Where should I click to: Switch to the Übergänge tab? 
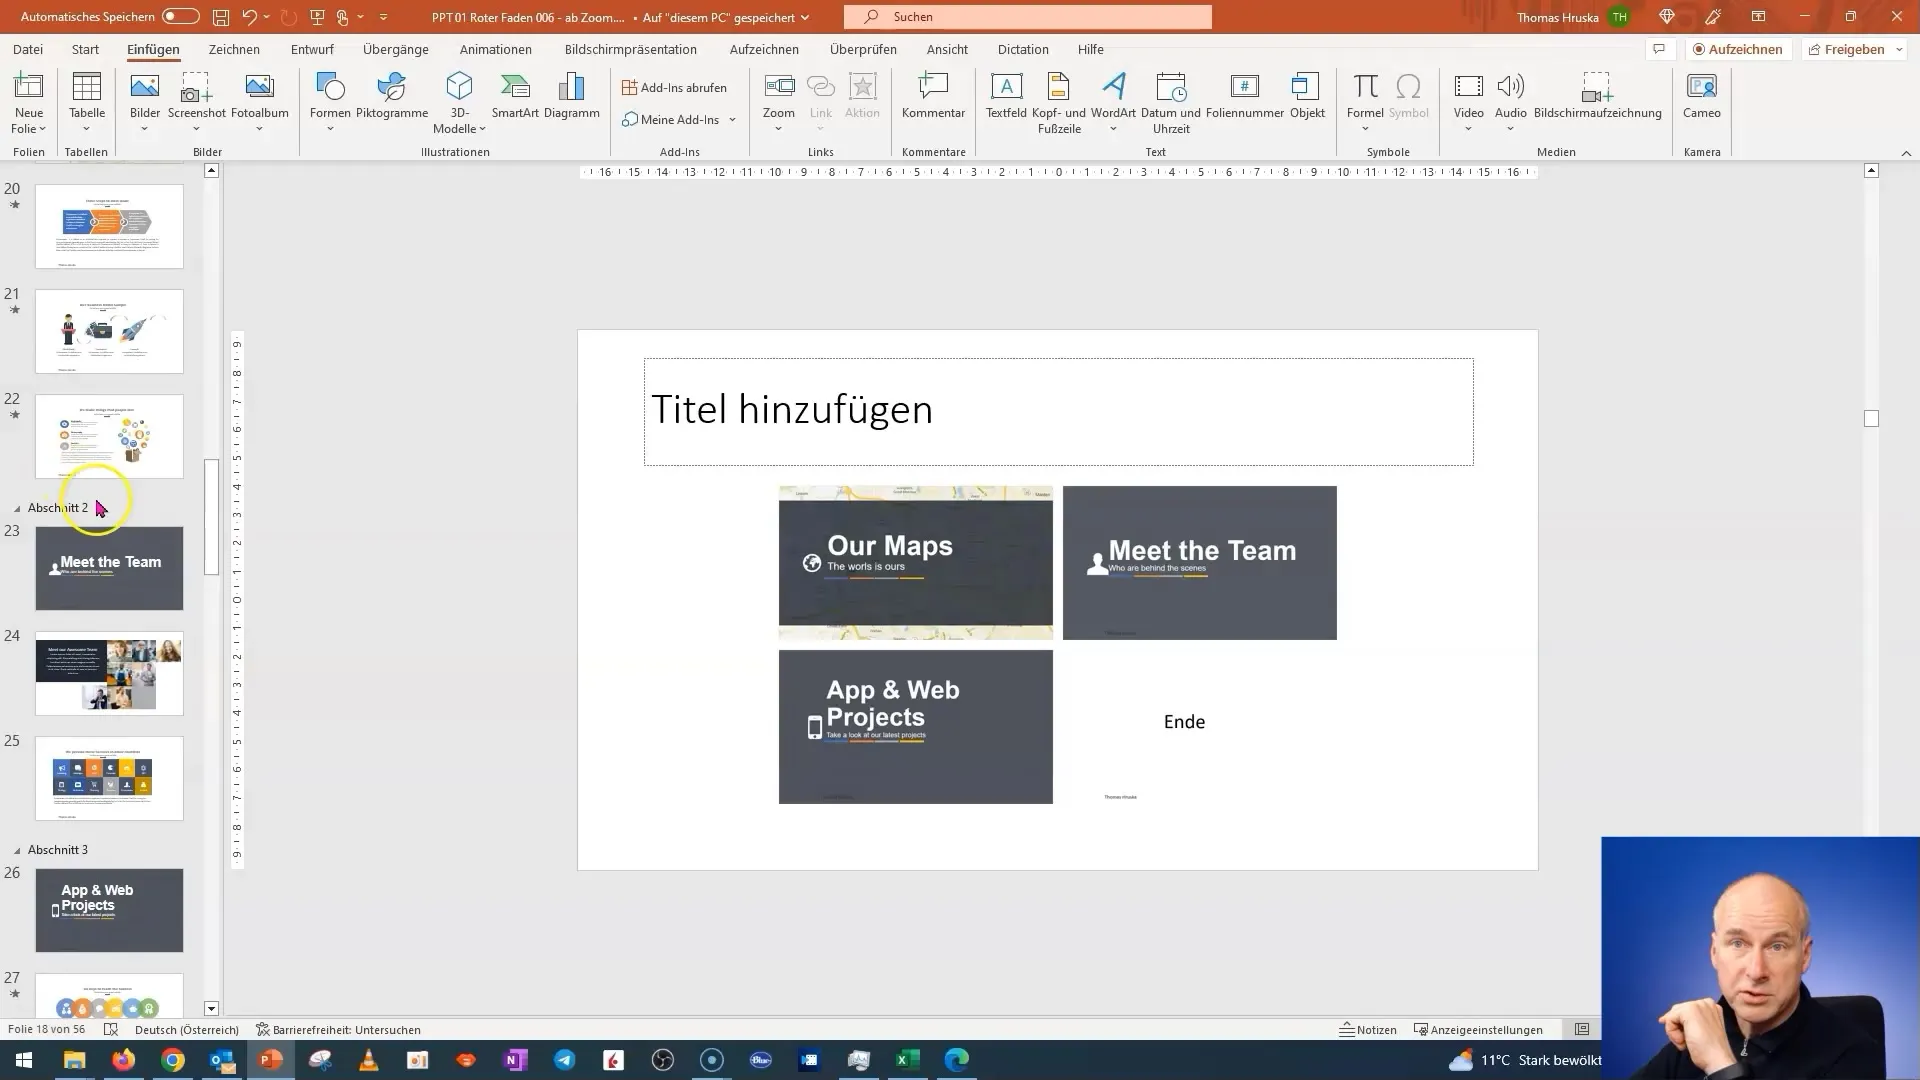click(396, 49)
